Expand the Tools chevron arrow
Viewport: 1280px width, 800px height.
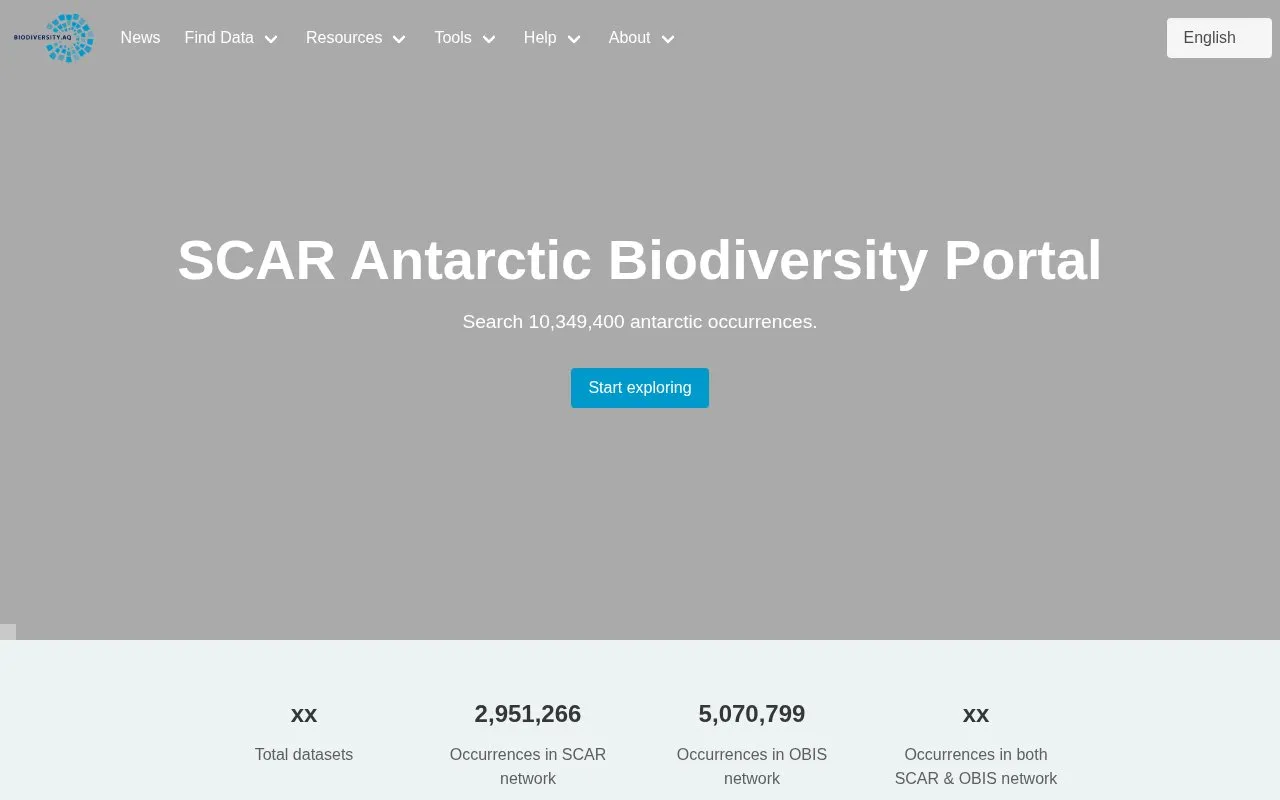pyautogui.click(x=489, y=39)
